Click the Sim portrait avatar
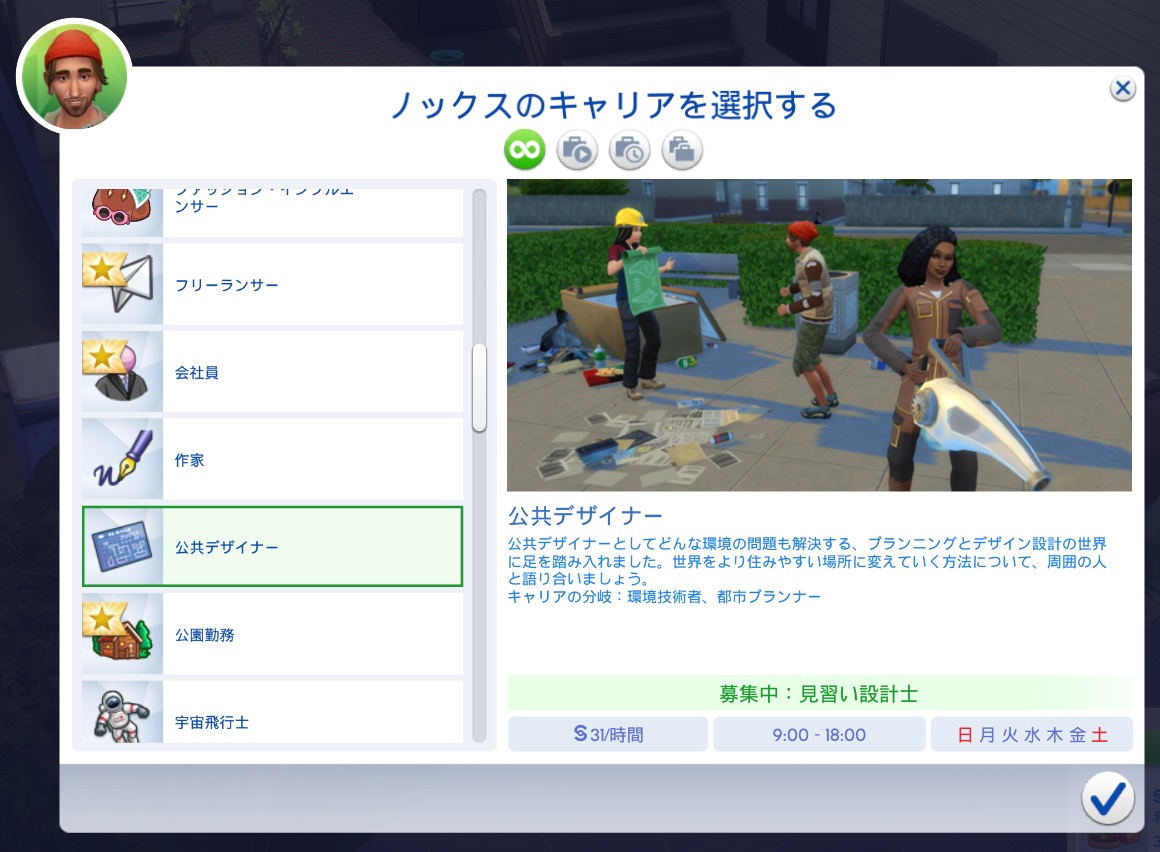The image size is (1160, 852). click(74, 76)
